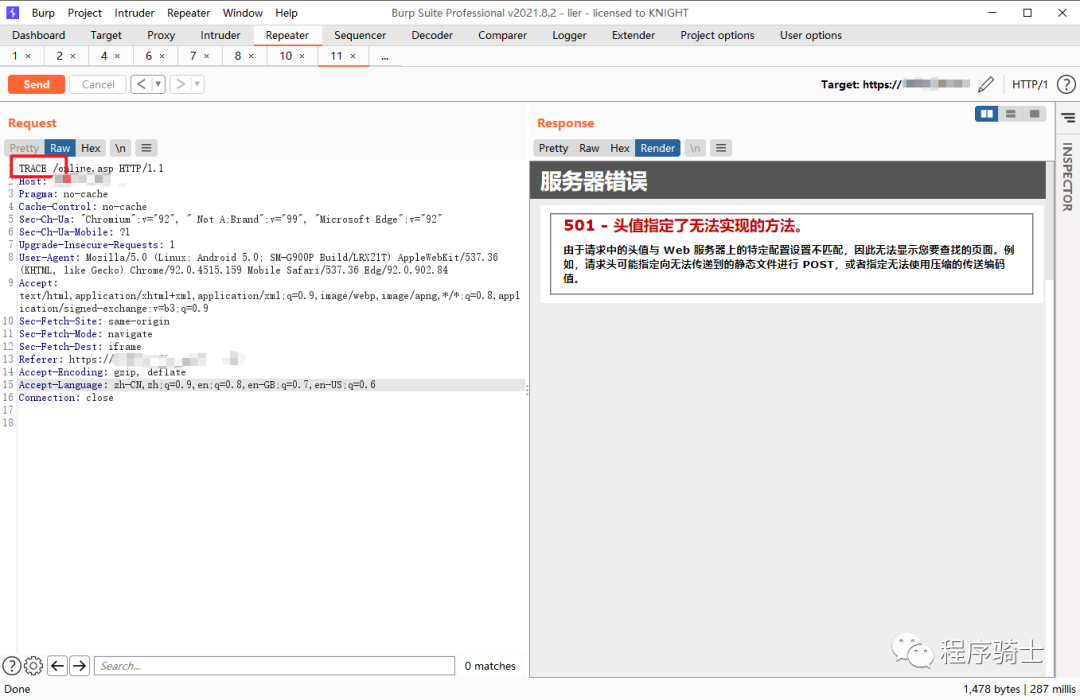Open the response hamburger options menu
The width and height of the screenshot is (1080, 700).
(x=721, y=148)
